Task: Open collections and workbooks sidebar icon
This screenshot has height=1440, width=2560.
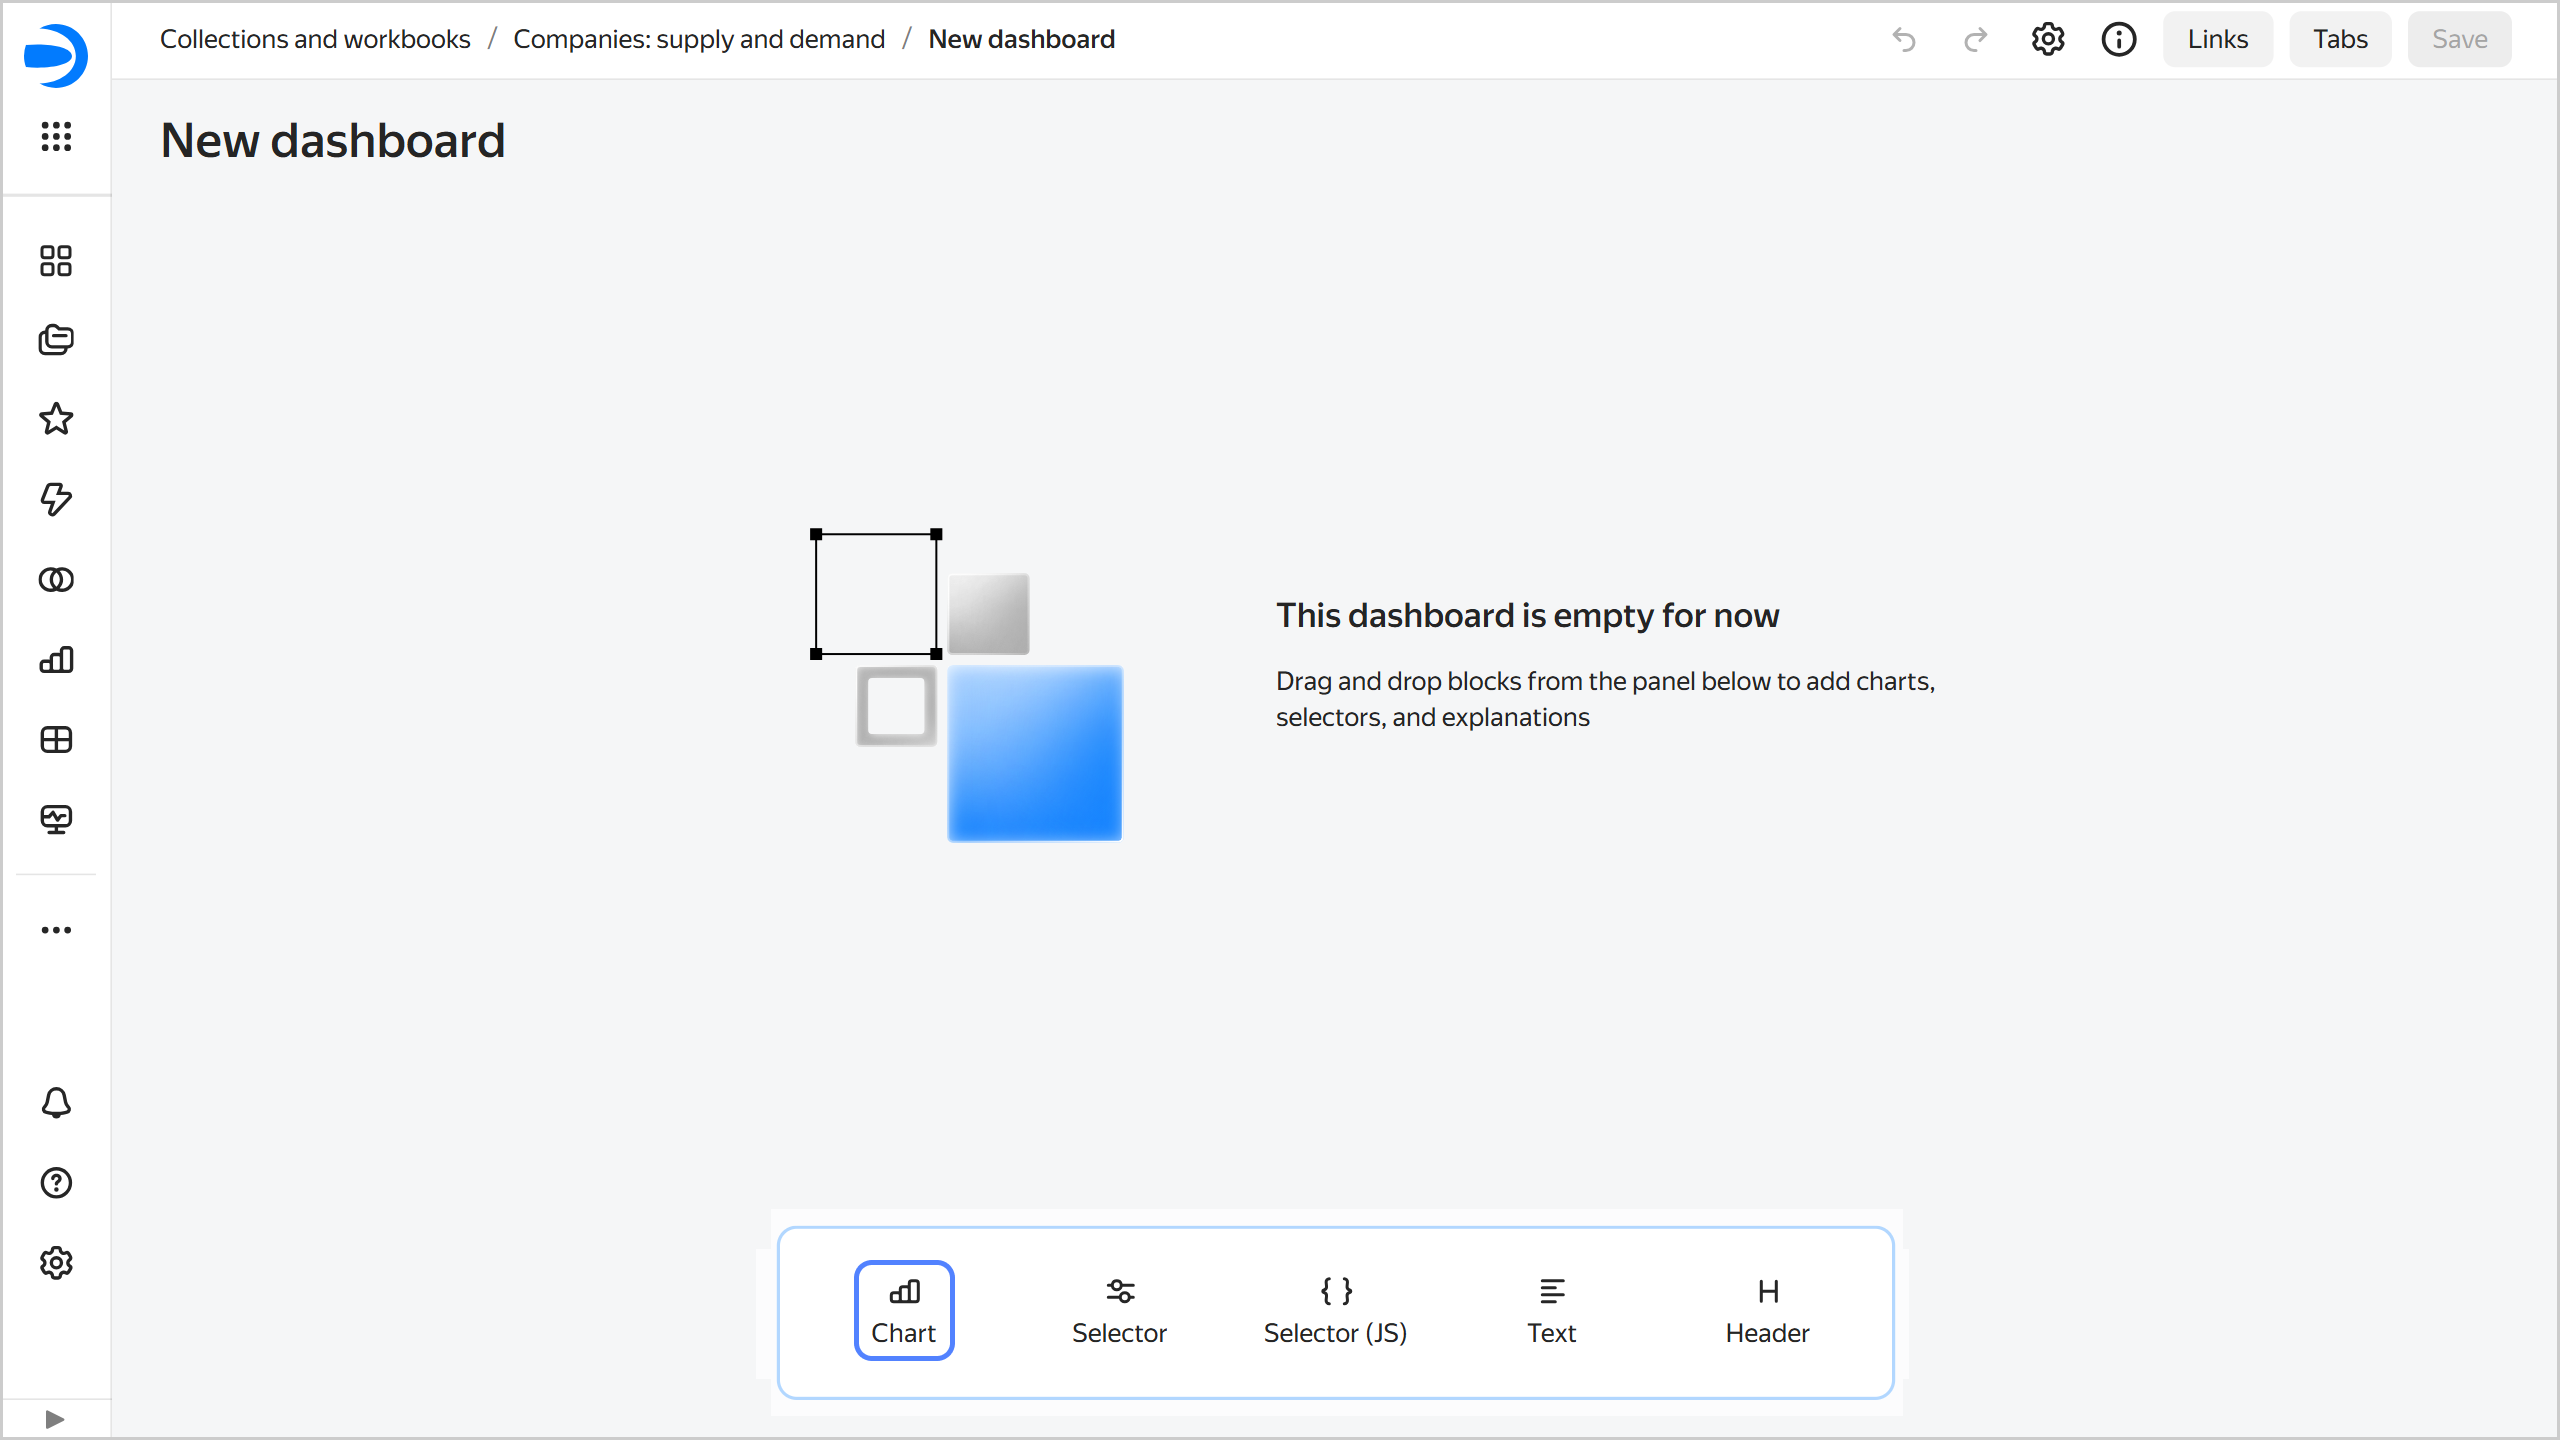Action: pos(56,340)
